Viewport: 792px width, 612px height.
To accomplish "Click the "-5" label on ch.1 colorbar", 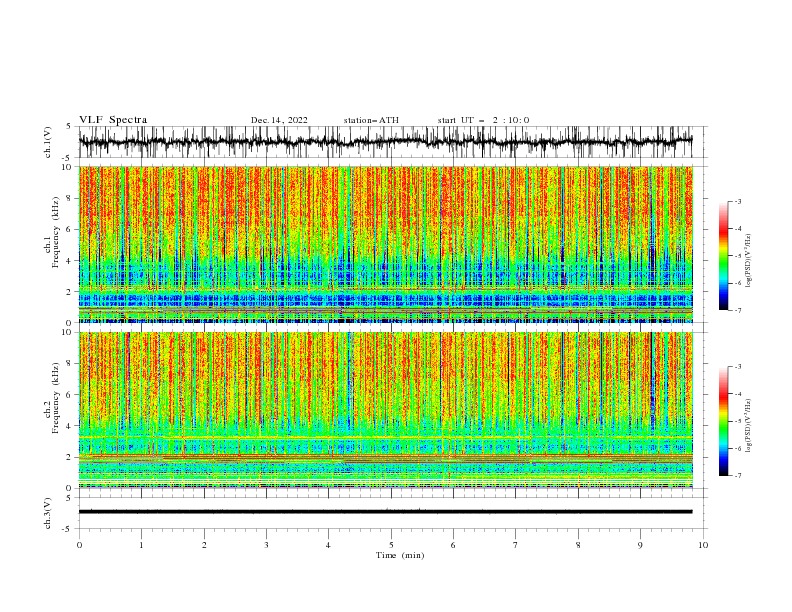I will click(x=738, y=256).
